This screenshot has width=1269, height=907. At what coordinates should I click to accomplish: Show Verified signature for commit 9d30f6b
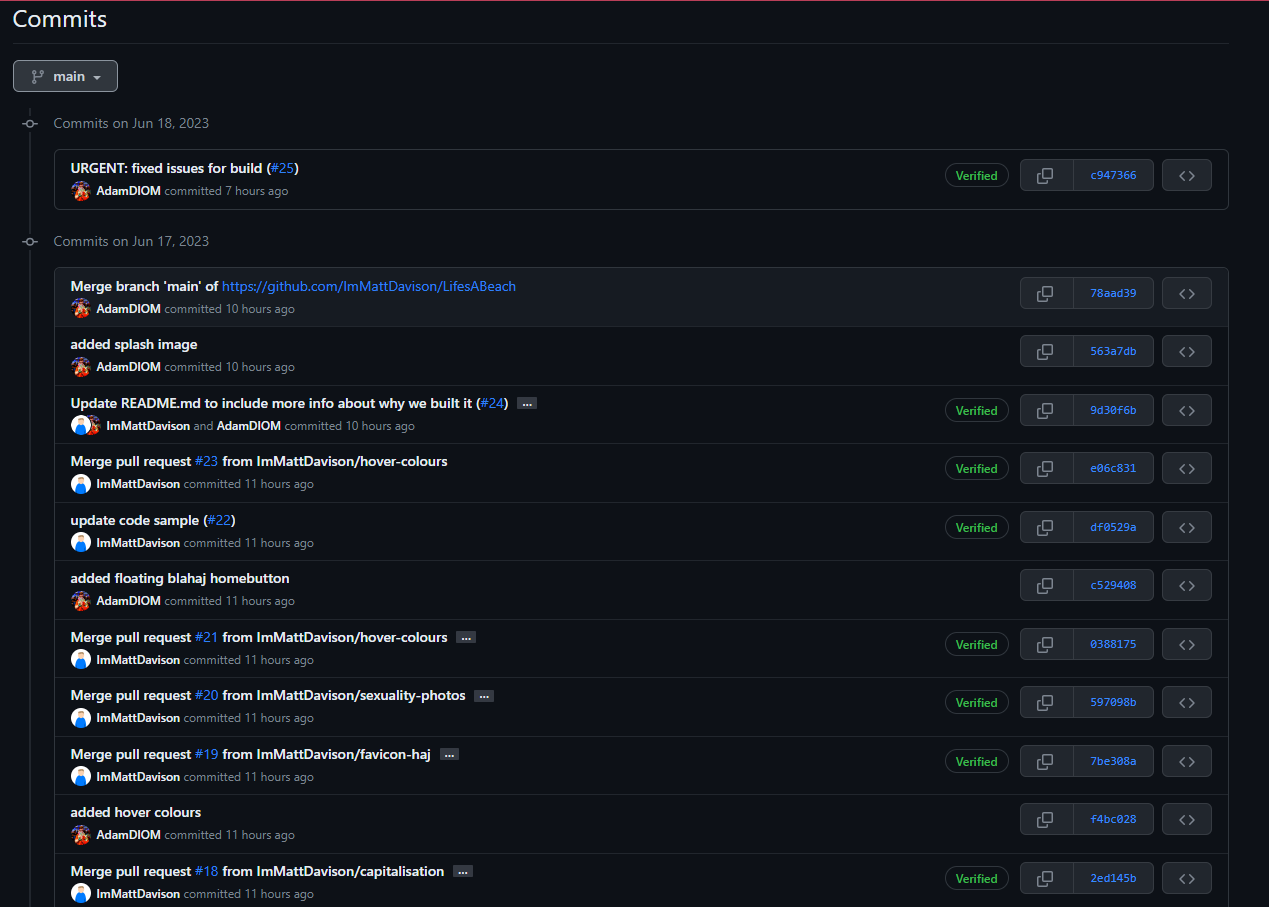pos(977,410)
